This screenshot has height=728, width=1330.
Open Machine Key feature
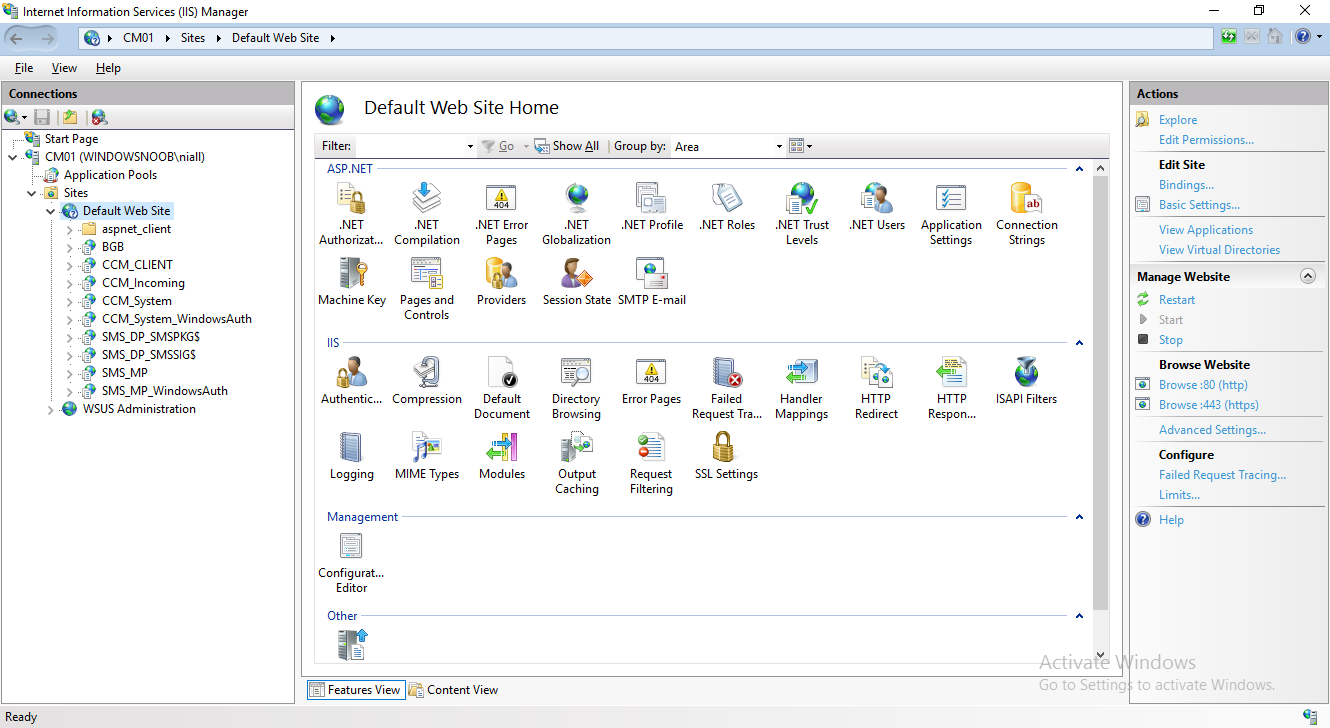click(352, 282)
